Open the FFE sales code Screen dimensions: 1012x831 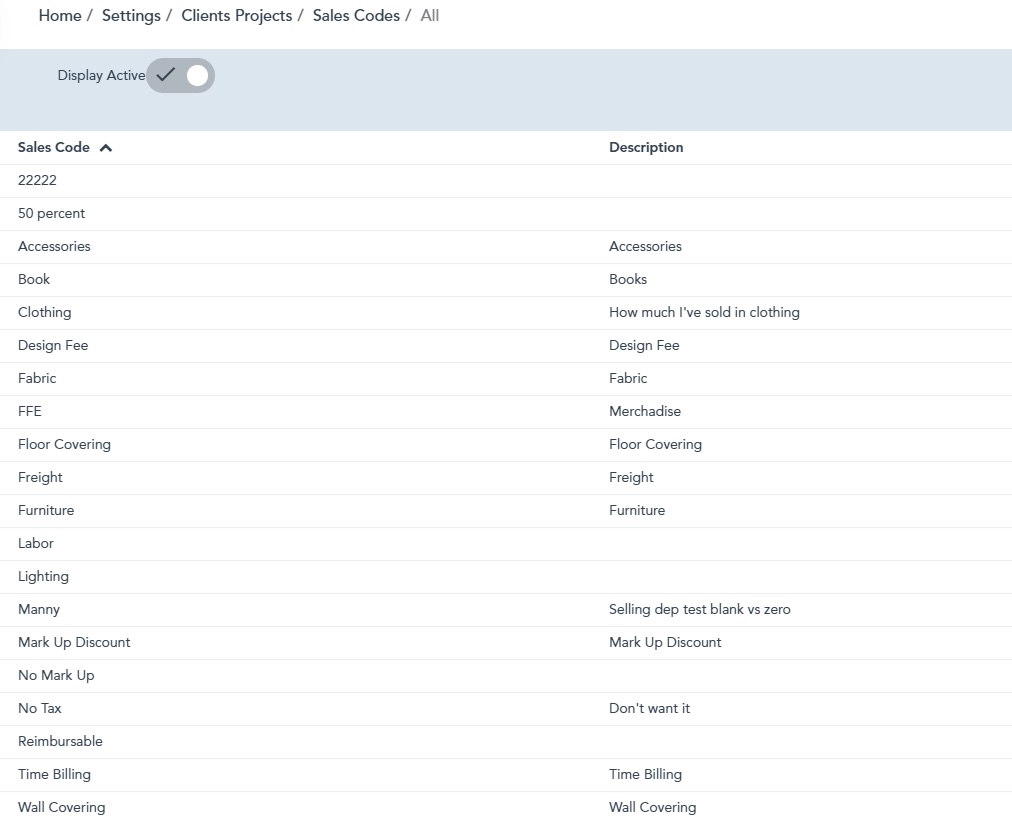pos(30,411)
